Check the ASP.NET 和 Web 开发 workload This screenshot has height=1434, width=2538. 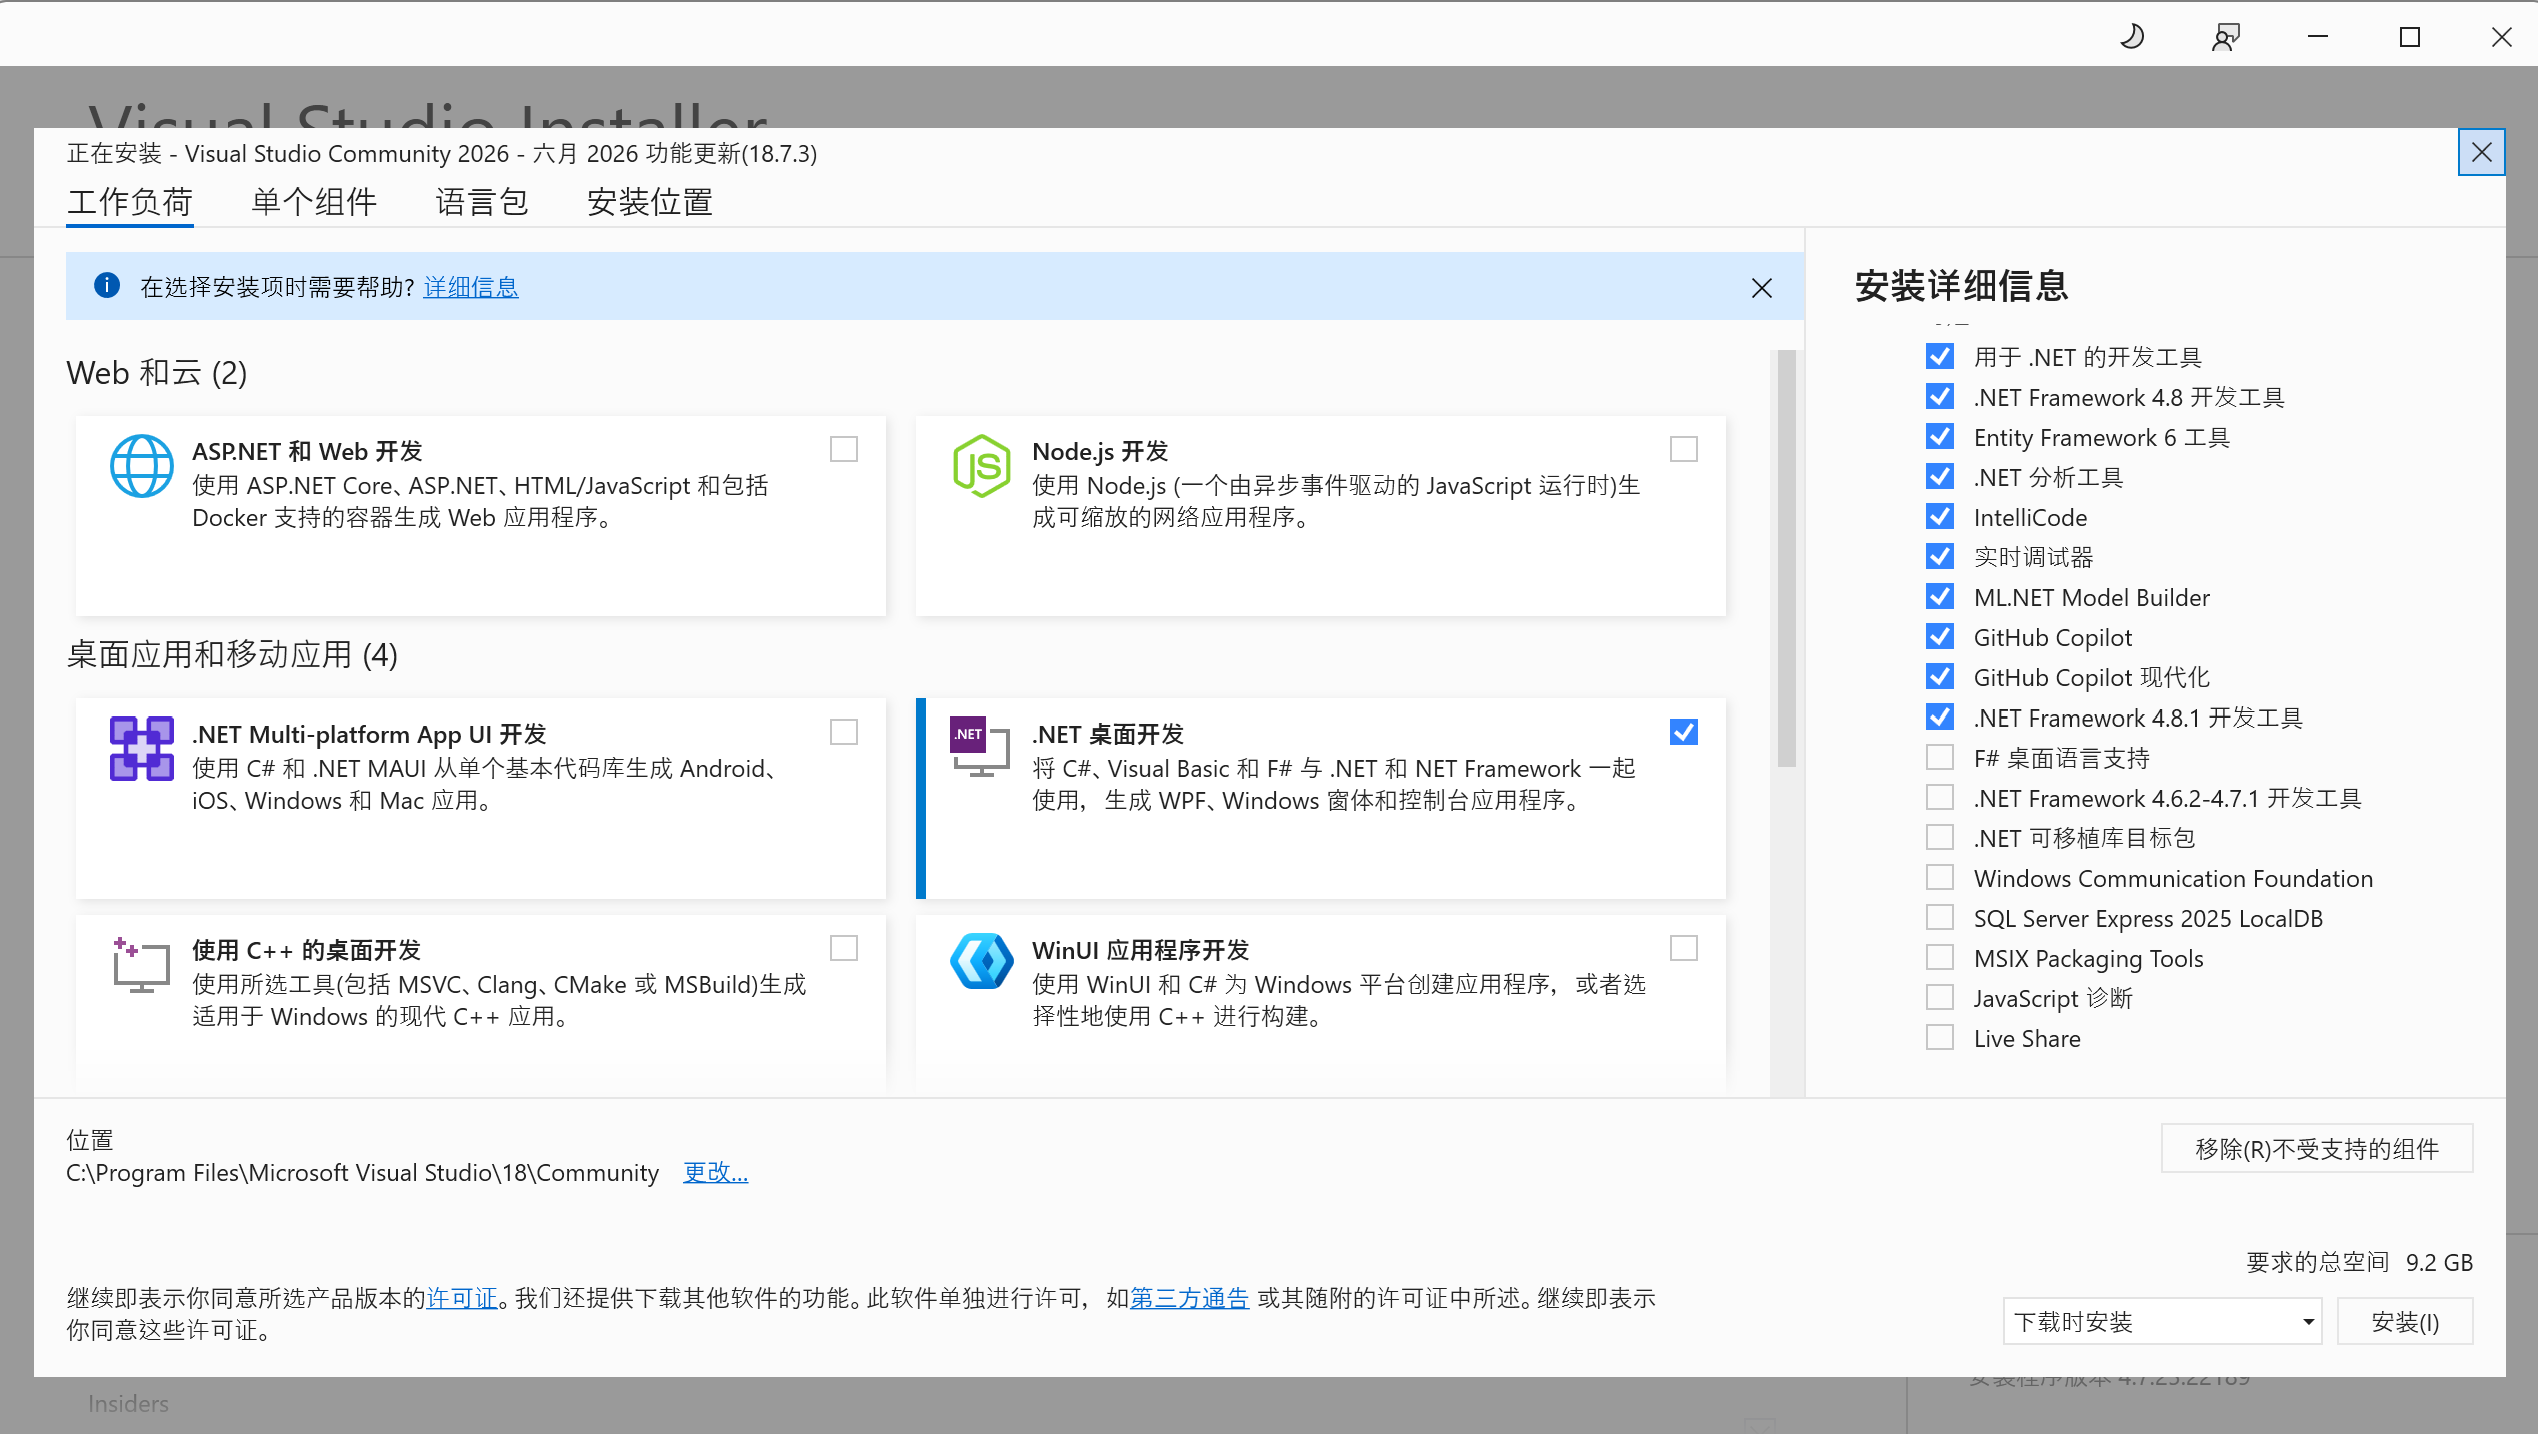click(844, 450)
